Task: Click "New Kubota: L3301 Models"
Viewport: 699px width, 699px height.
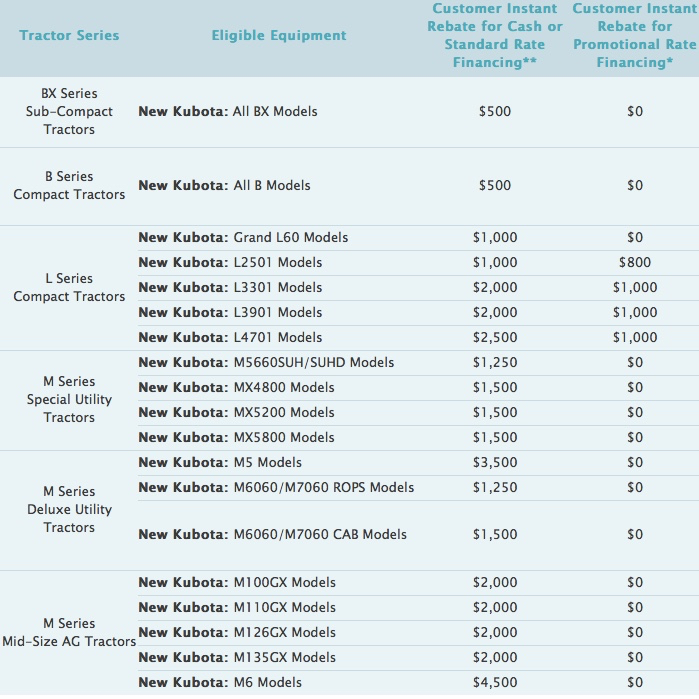Action: click(x=230, y=288)
